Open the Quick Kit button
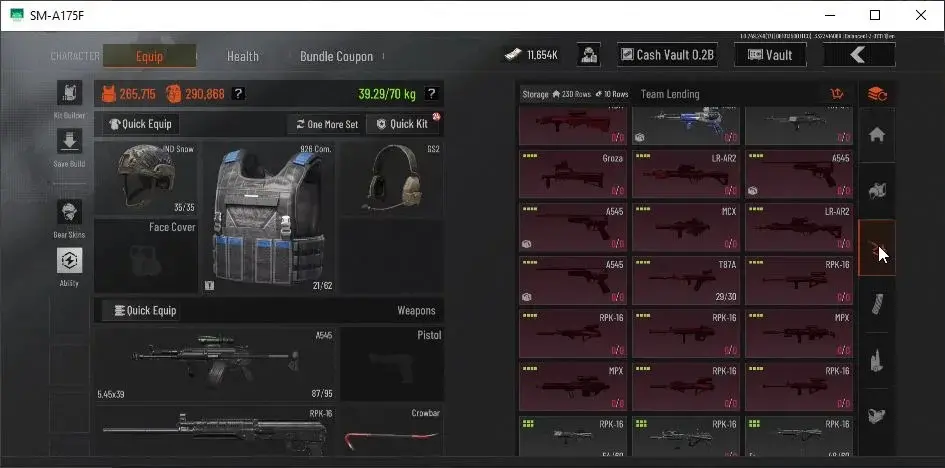Image resolution: width=945 pixels, height=468 pixels. tap(403, 124)
